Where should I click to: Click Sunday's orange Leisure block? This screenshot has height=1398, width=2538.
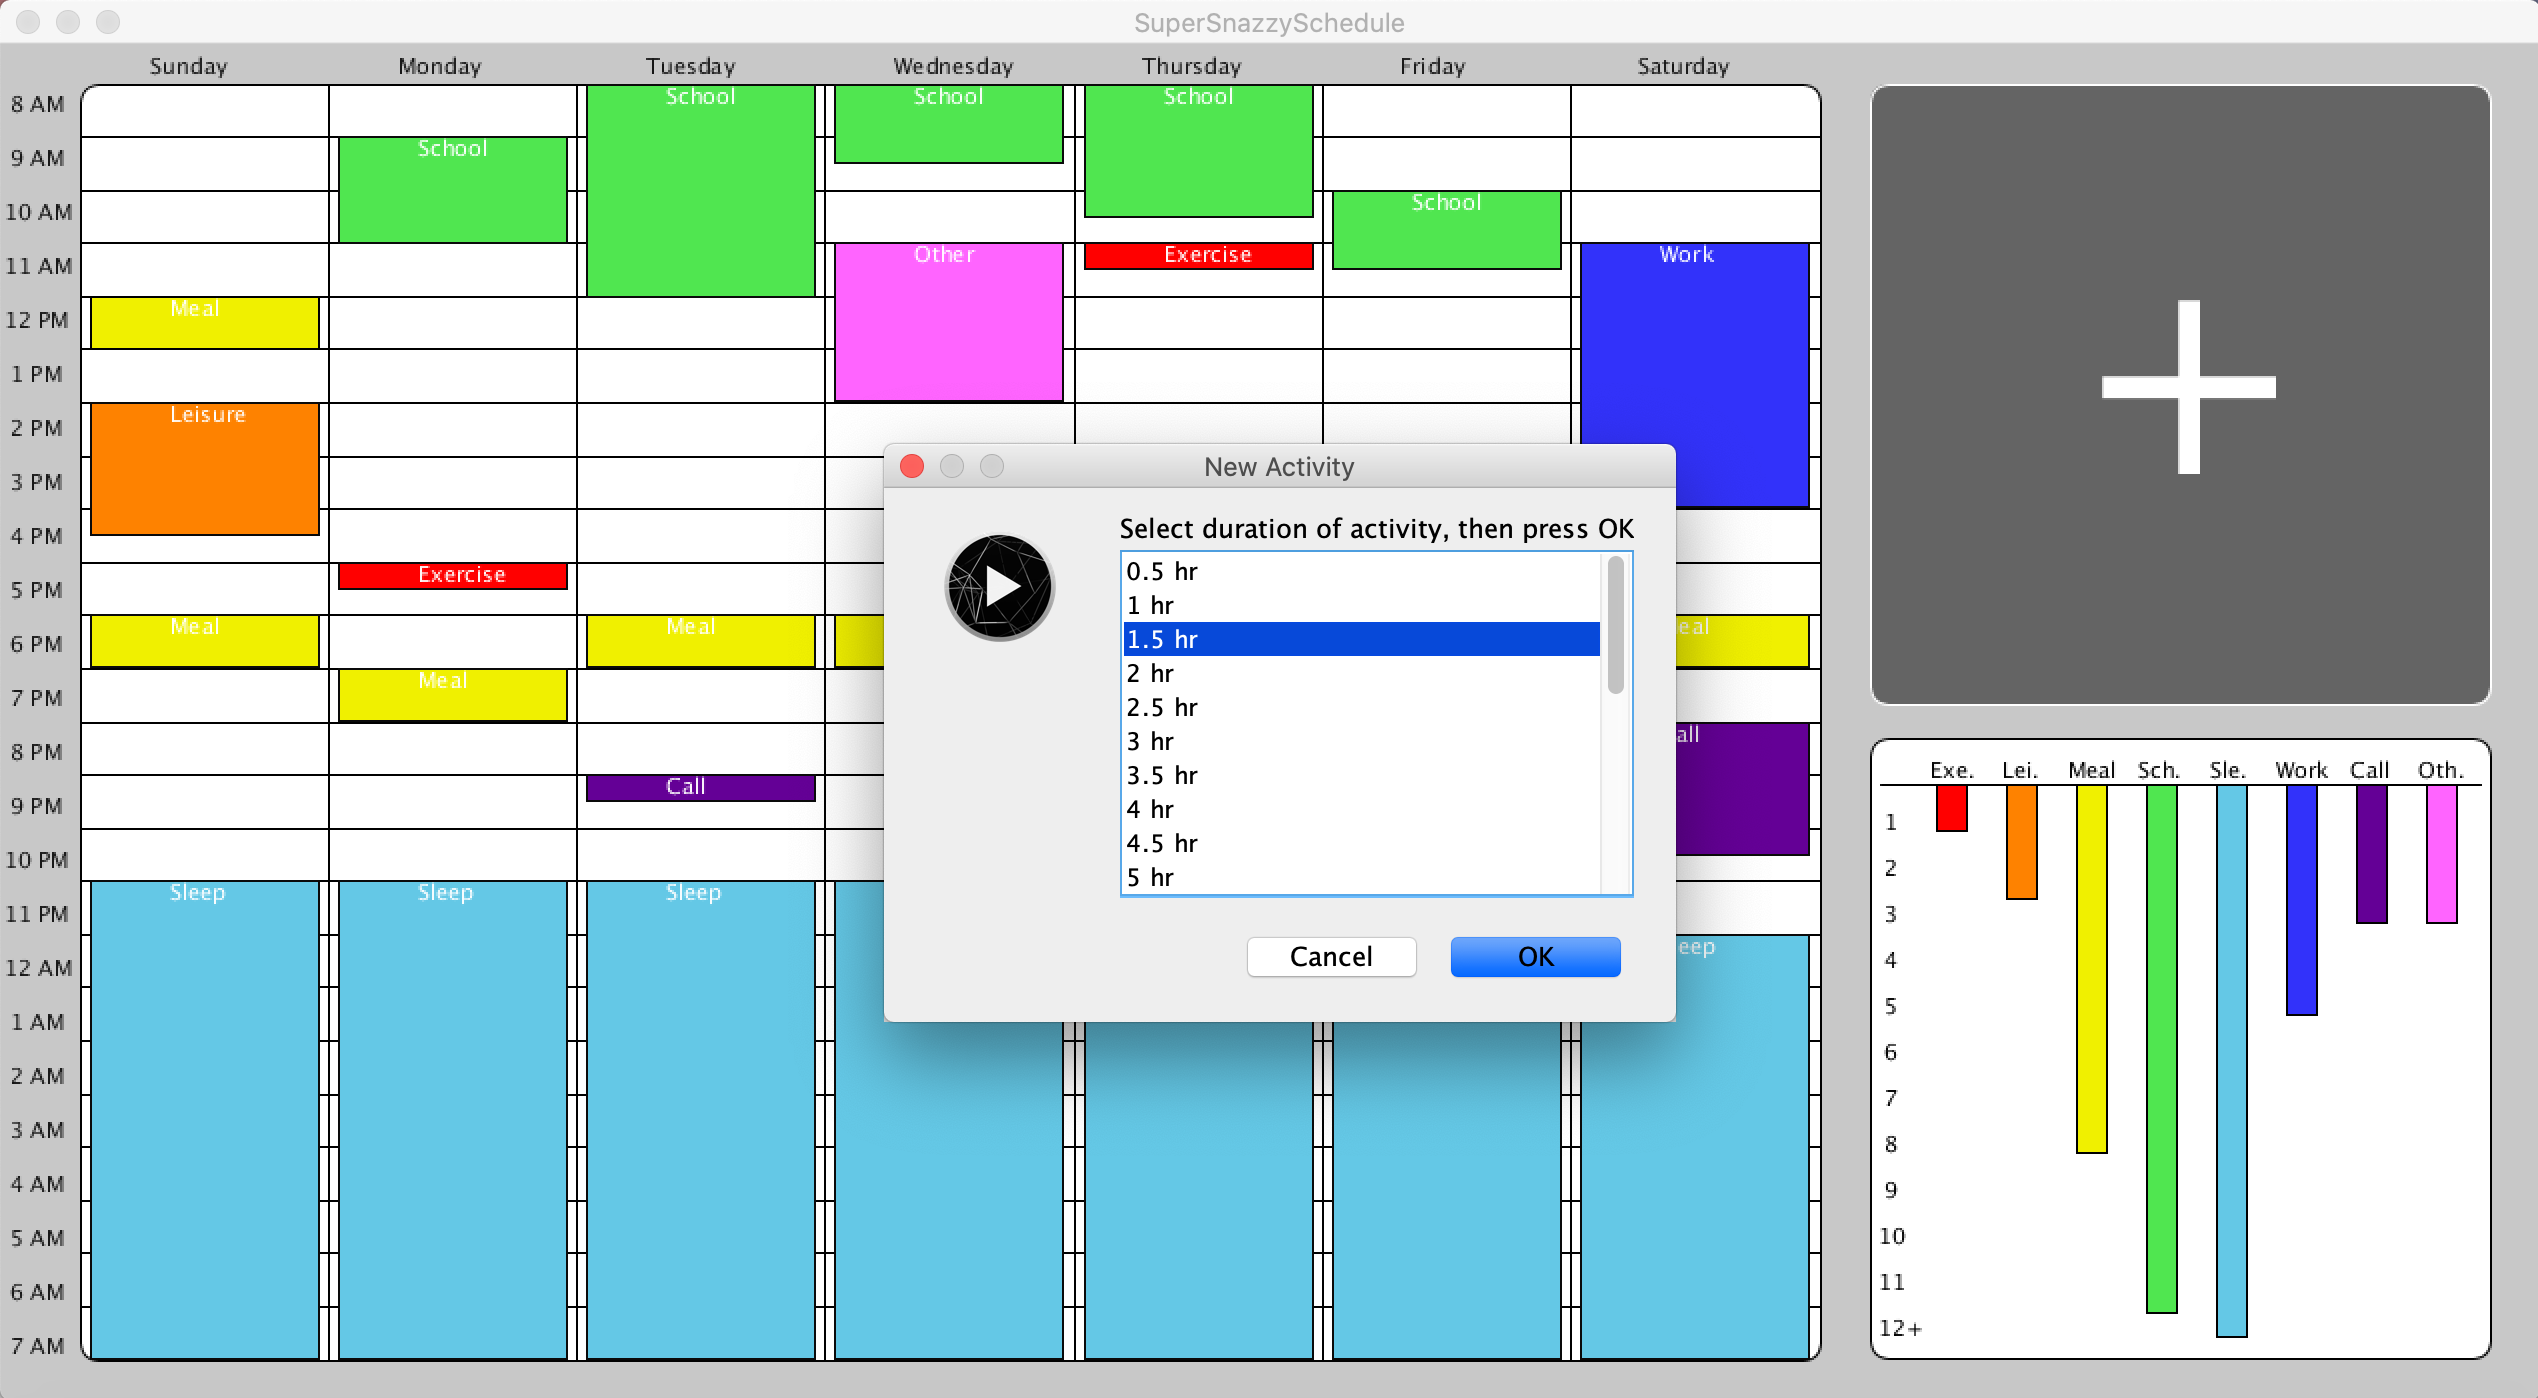(205, 470)
